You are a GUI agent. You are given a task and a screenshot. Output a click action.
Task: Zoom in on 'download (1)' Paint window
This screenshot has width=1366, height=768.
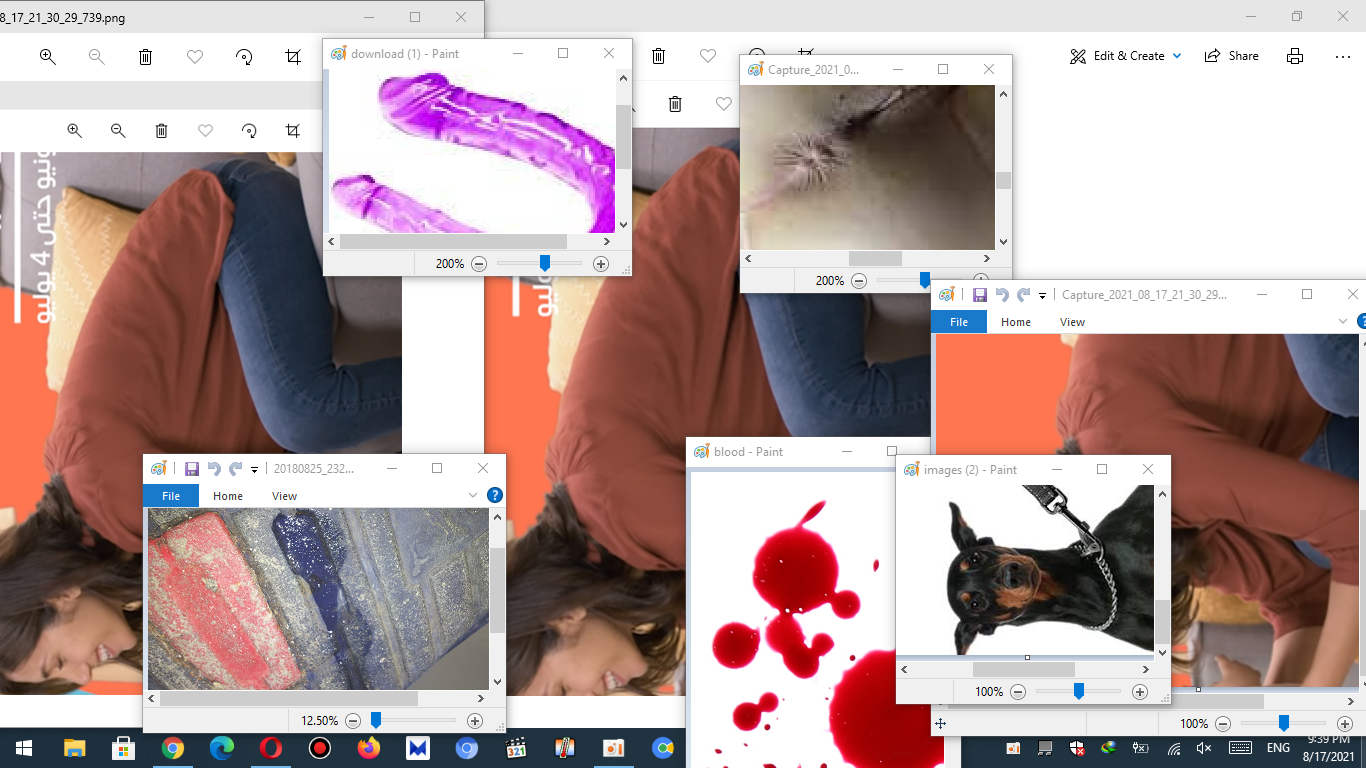600,264
